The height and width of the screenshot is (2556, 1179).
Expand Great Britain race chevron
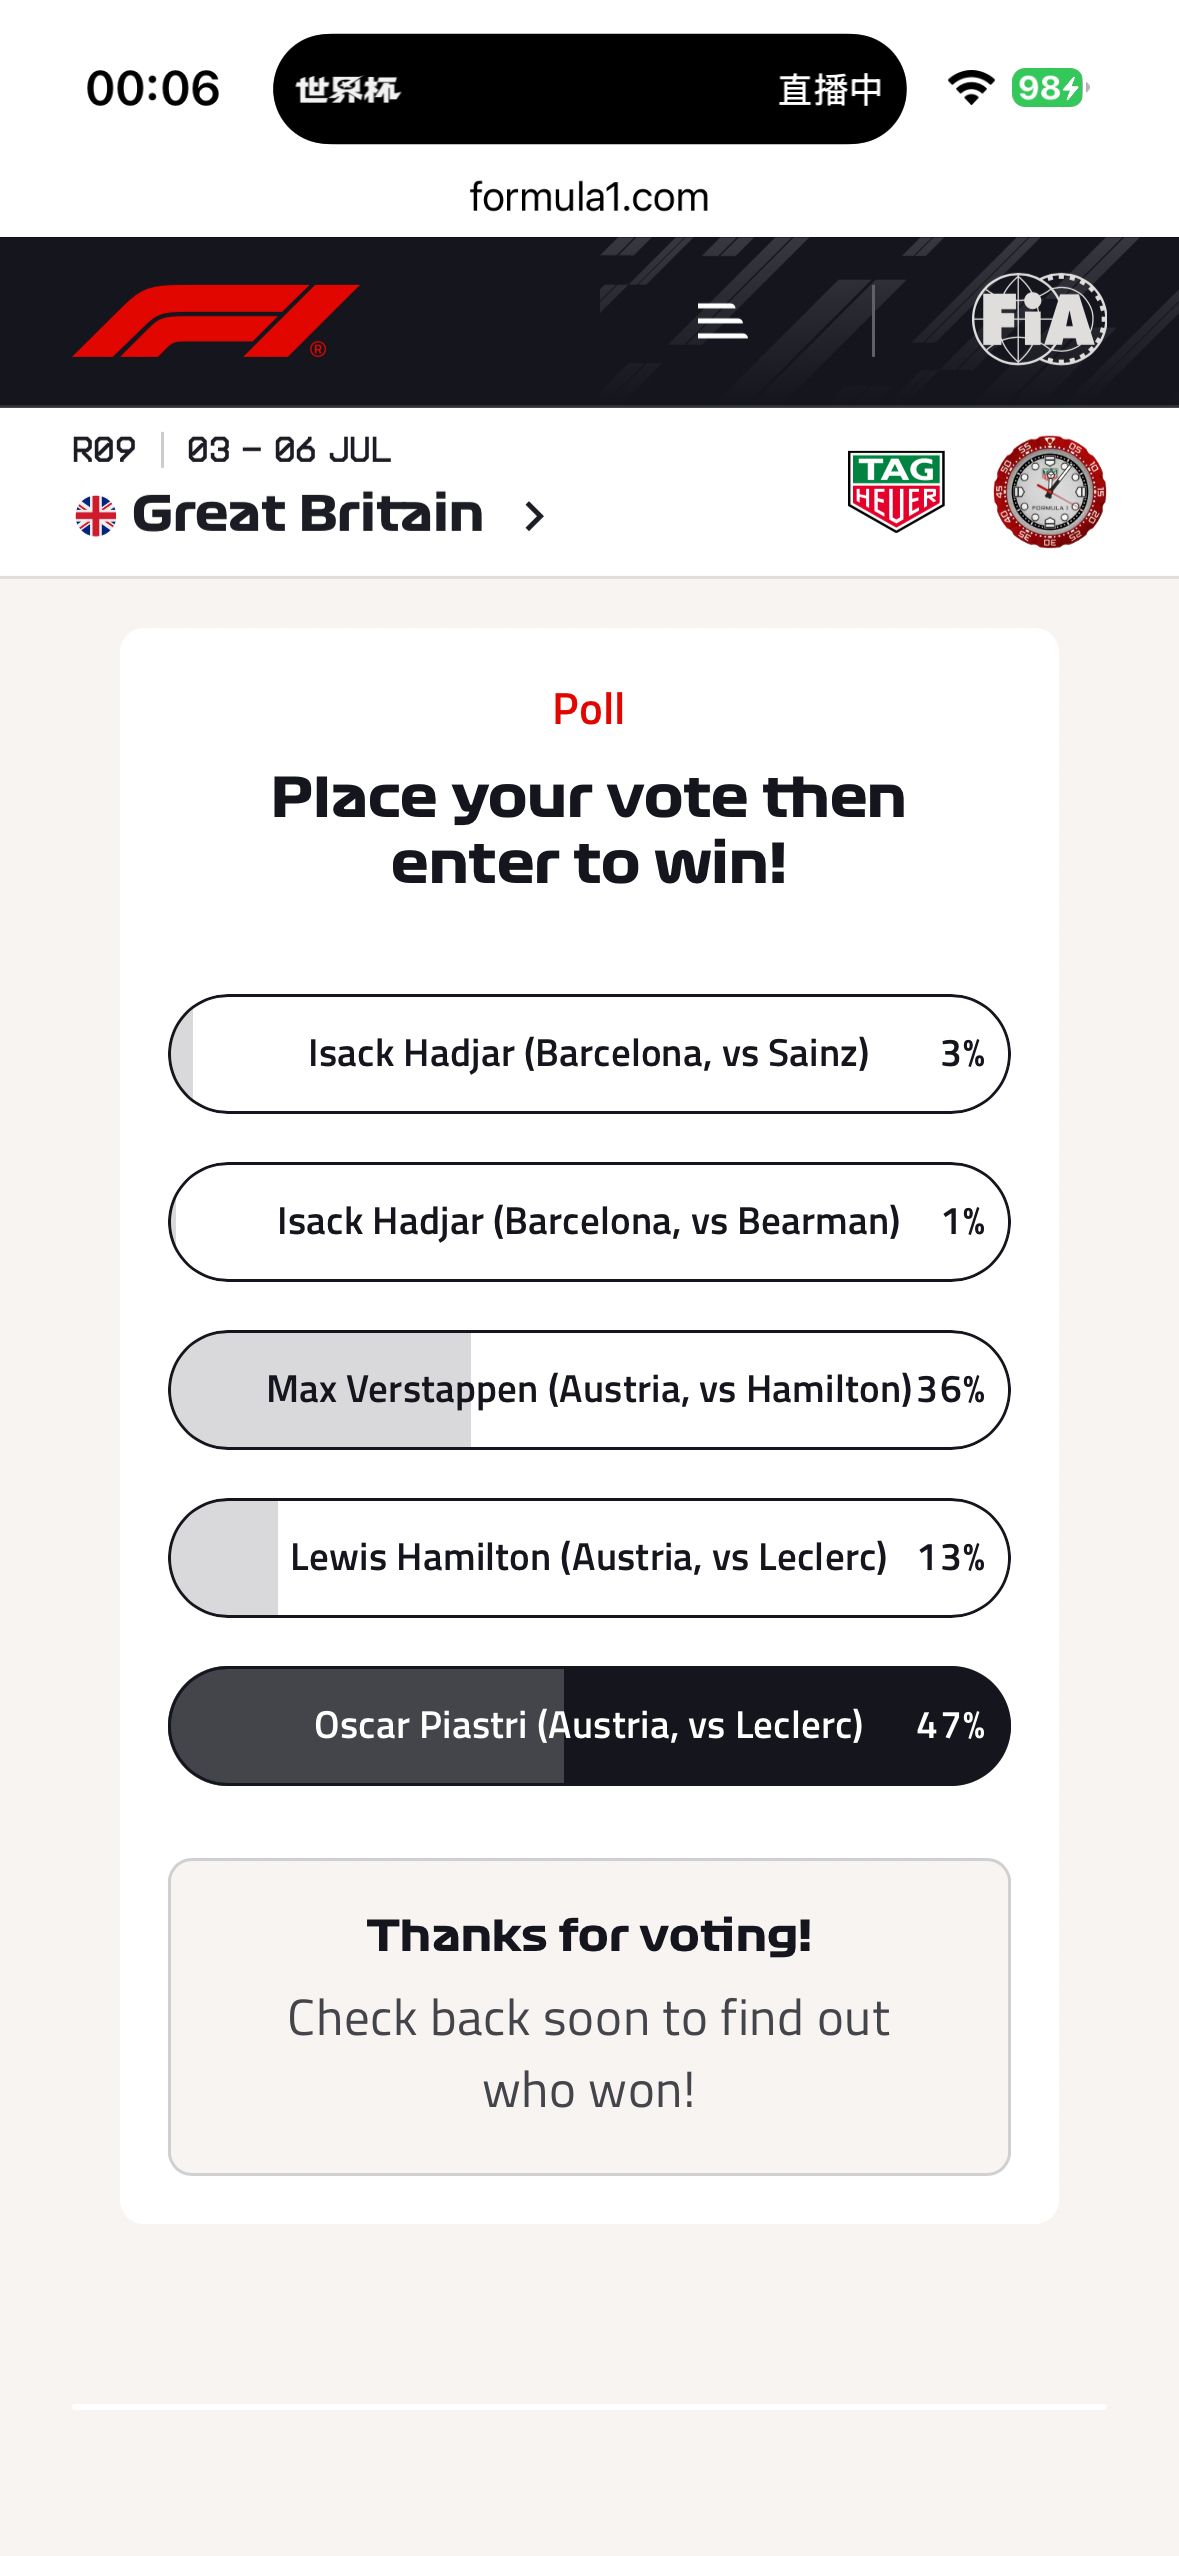(535, 516)
